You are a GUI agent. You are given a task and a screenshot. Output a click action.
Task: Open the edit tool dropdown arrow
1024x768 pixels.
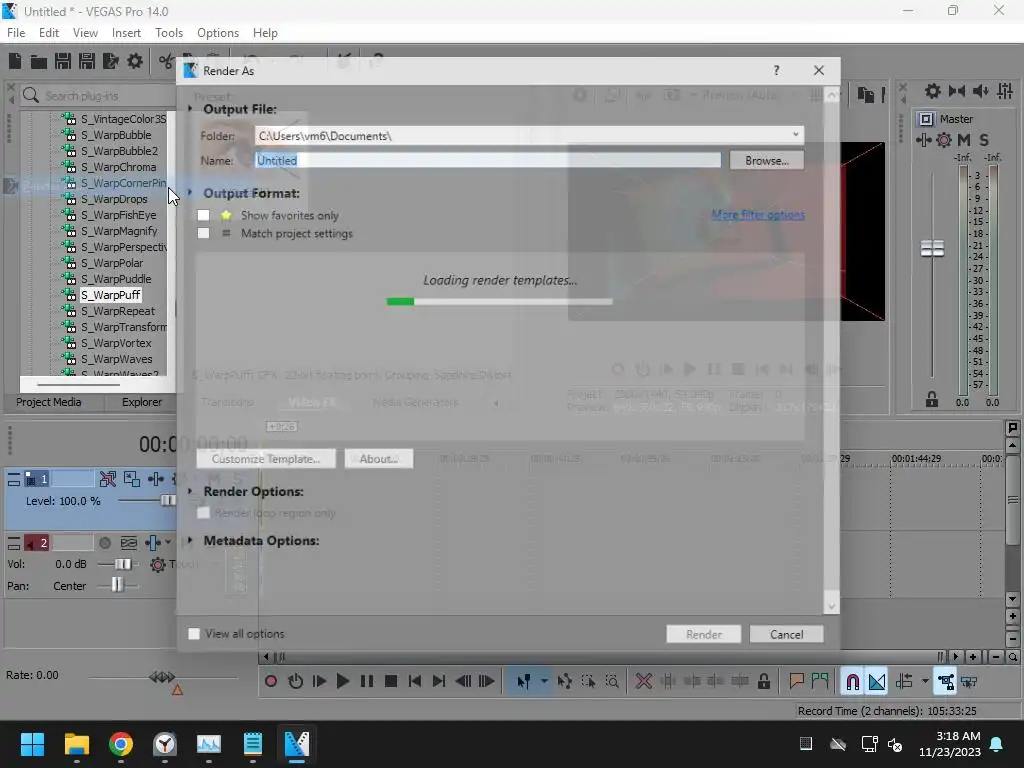(x=544, y=682)
